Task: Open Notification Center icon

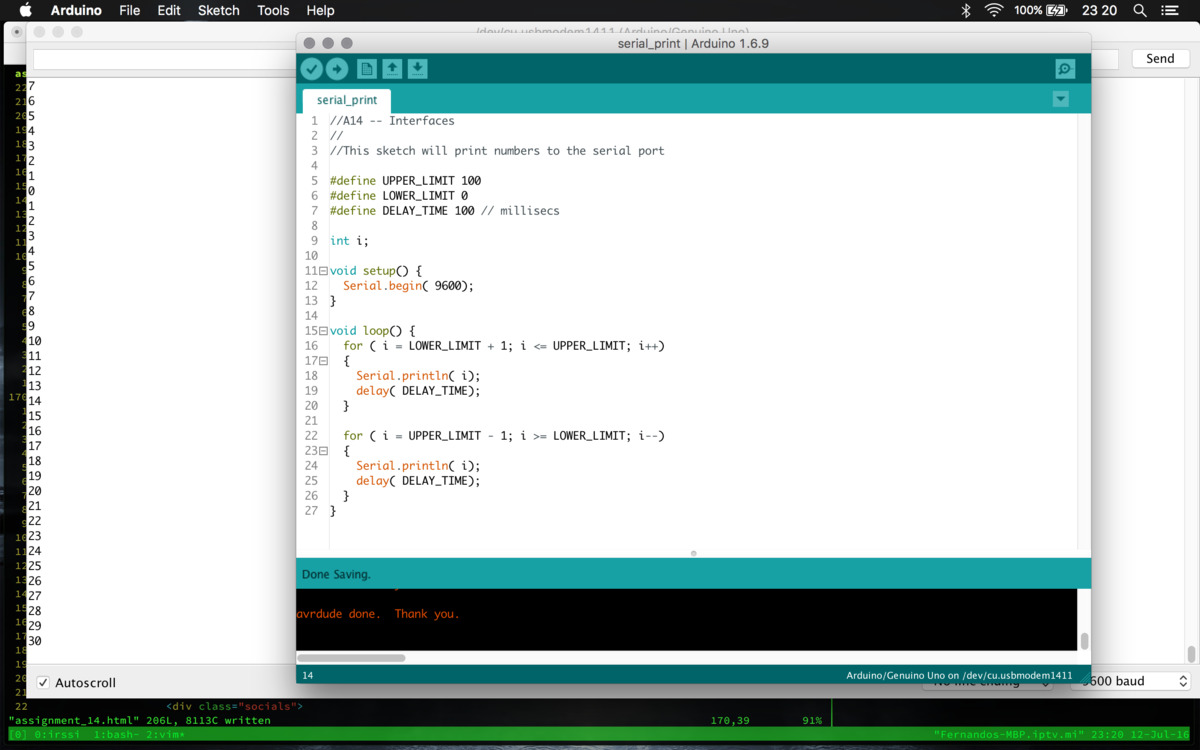Action: pyautogui.click(x=1170, y=10)
